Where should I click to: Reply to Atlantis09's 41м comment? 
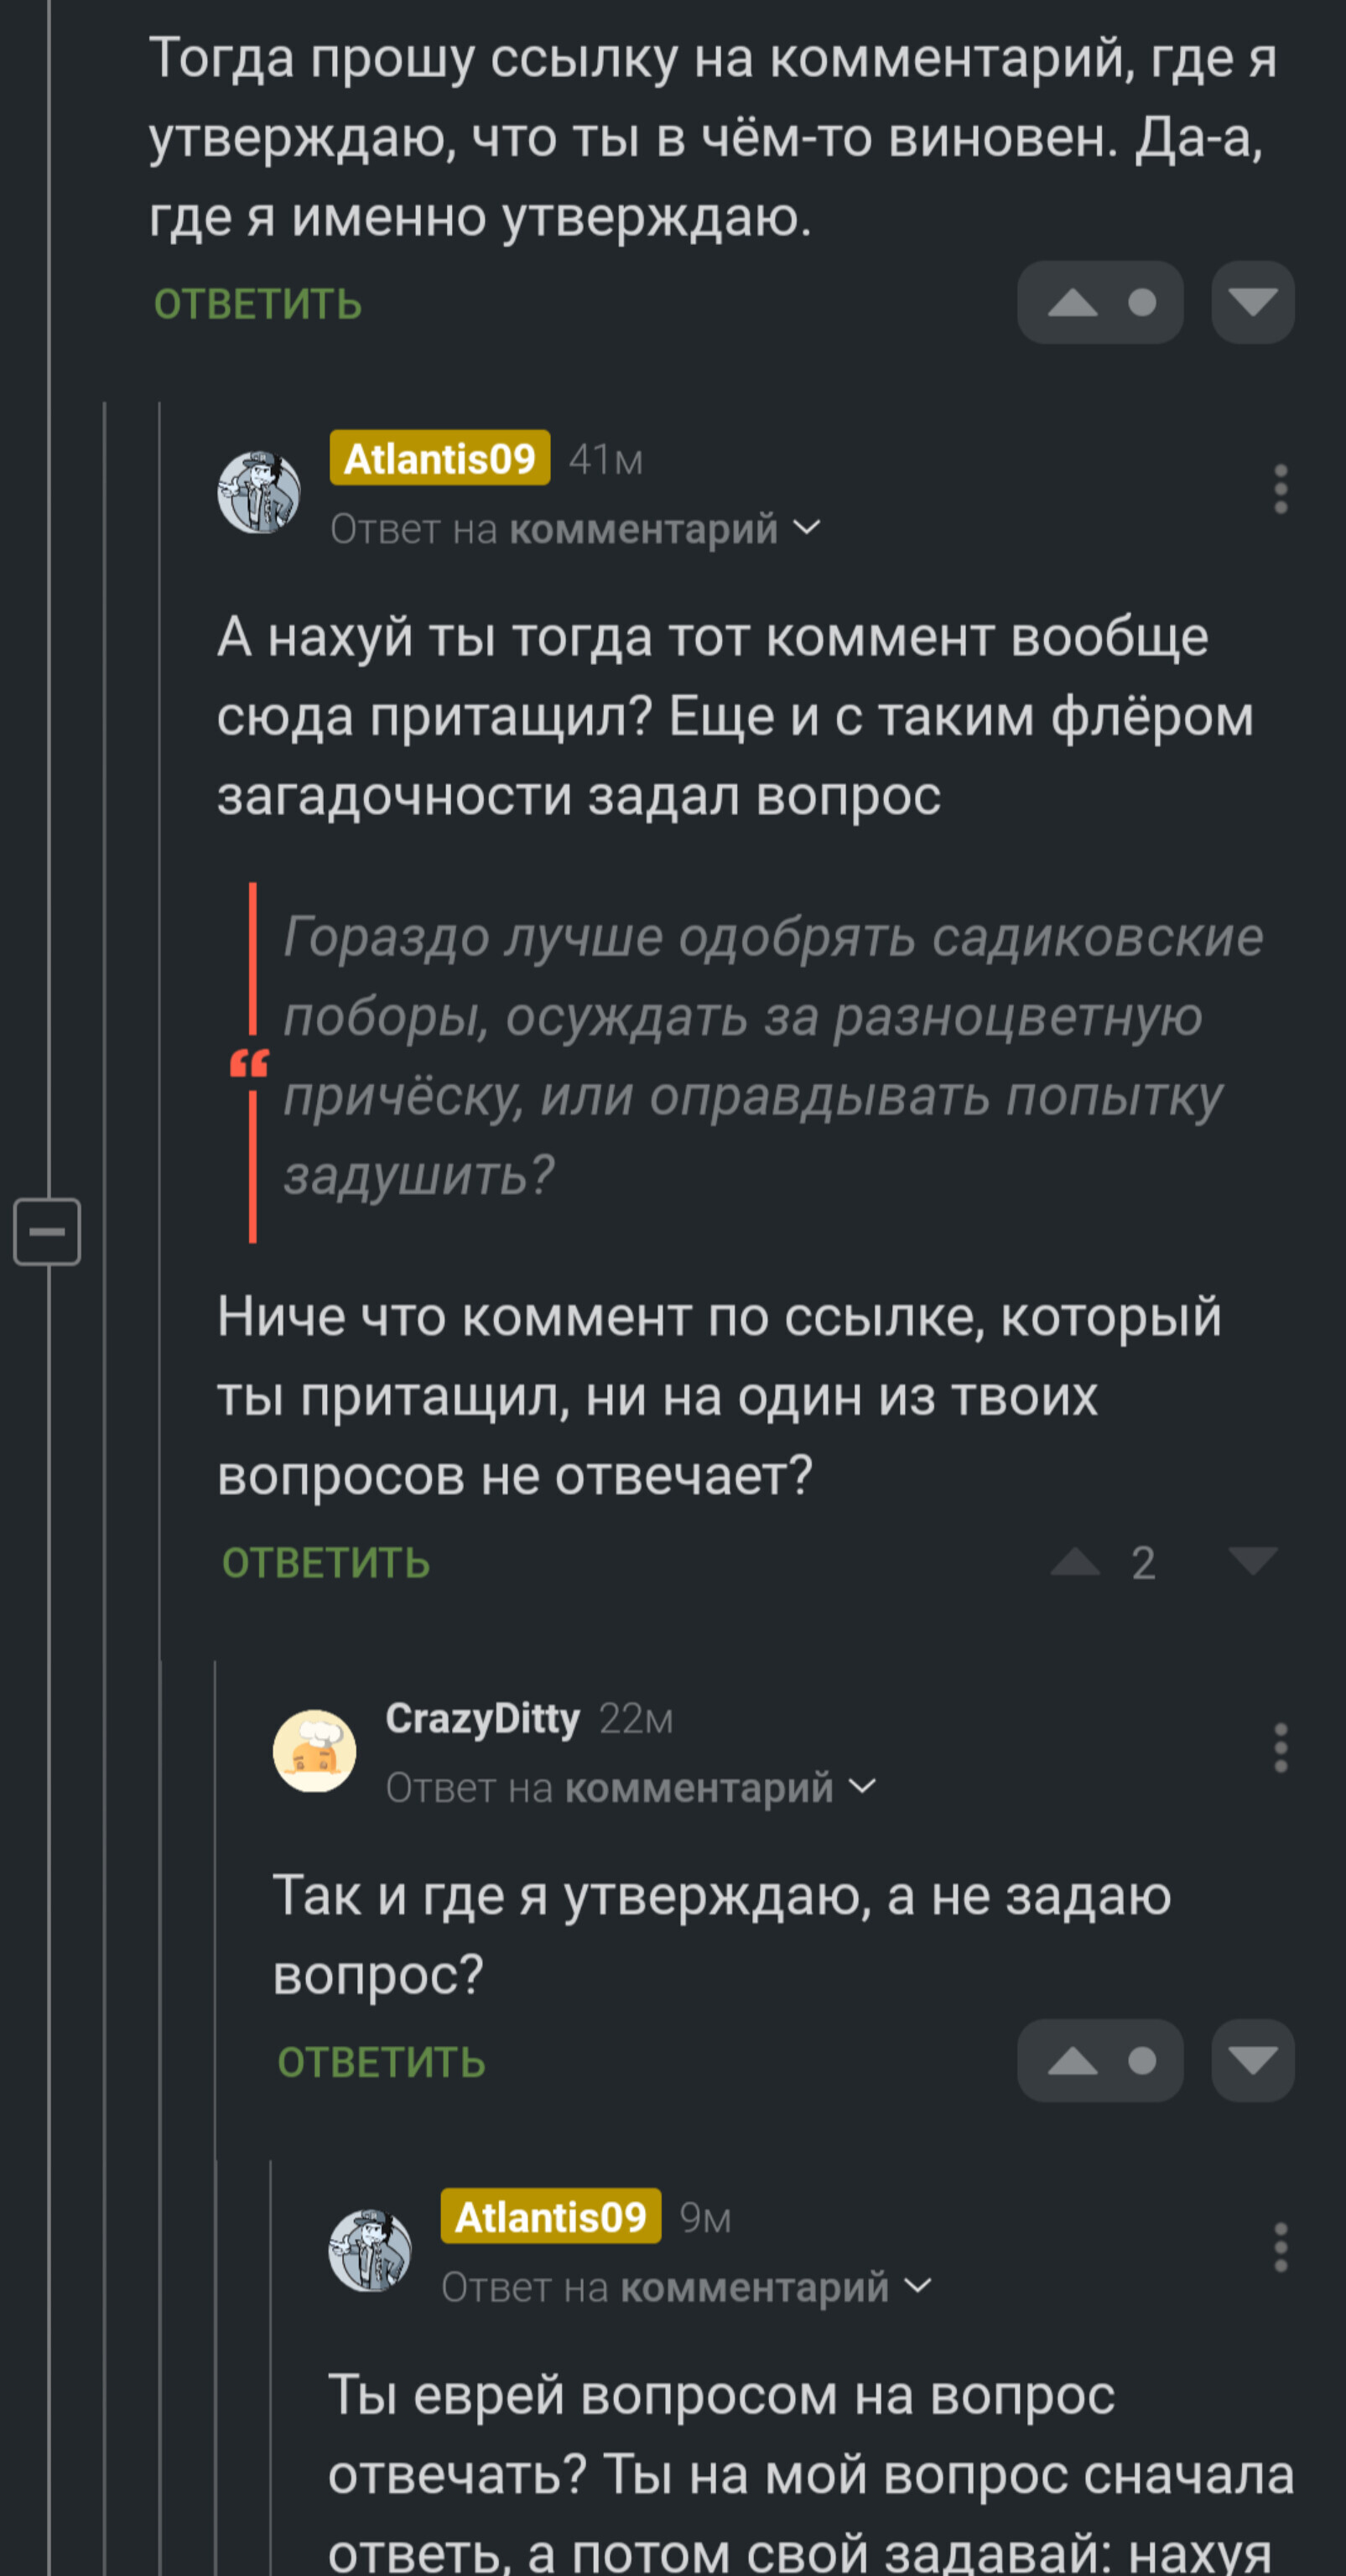[x=326, y=1563]
